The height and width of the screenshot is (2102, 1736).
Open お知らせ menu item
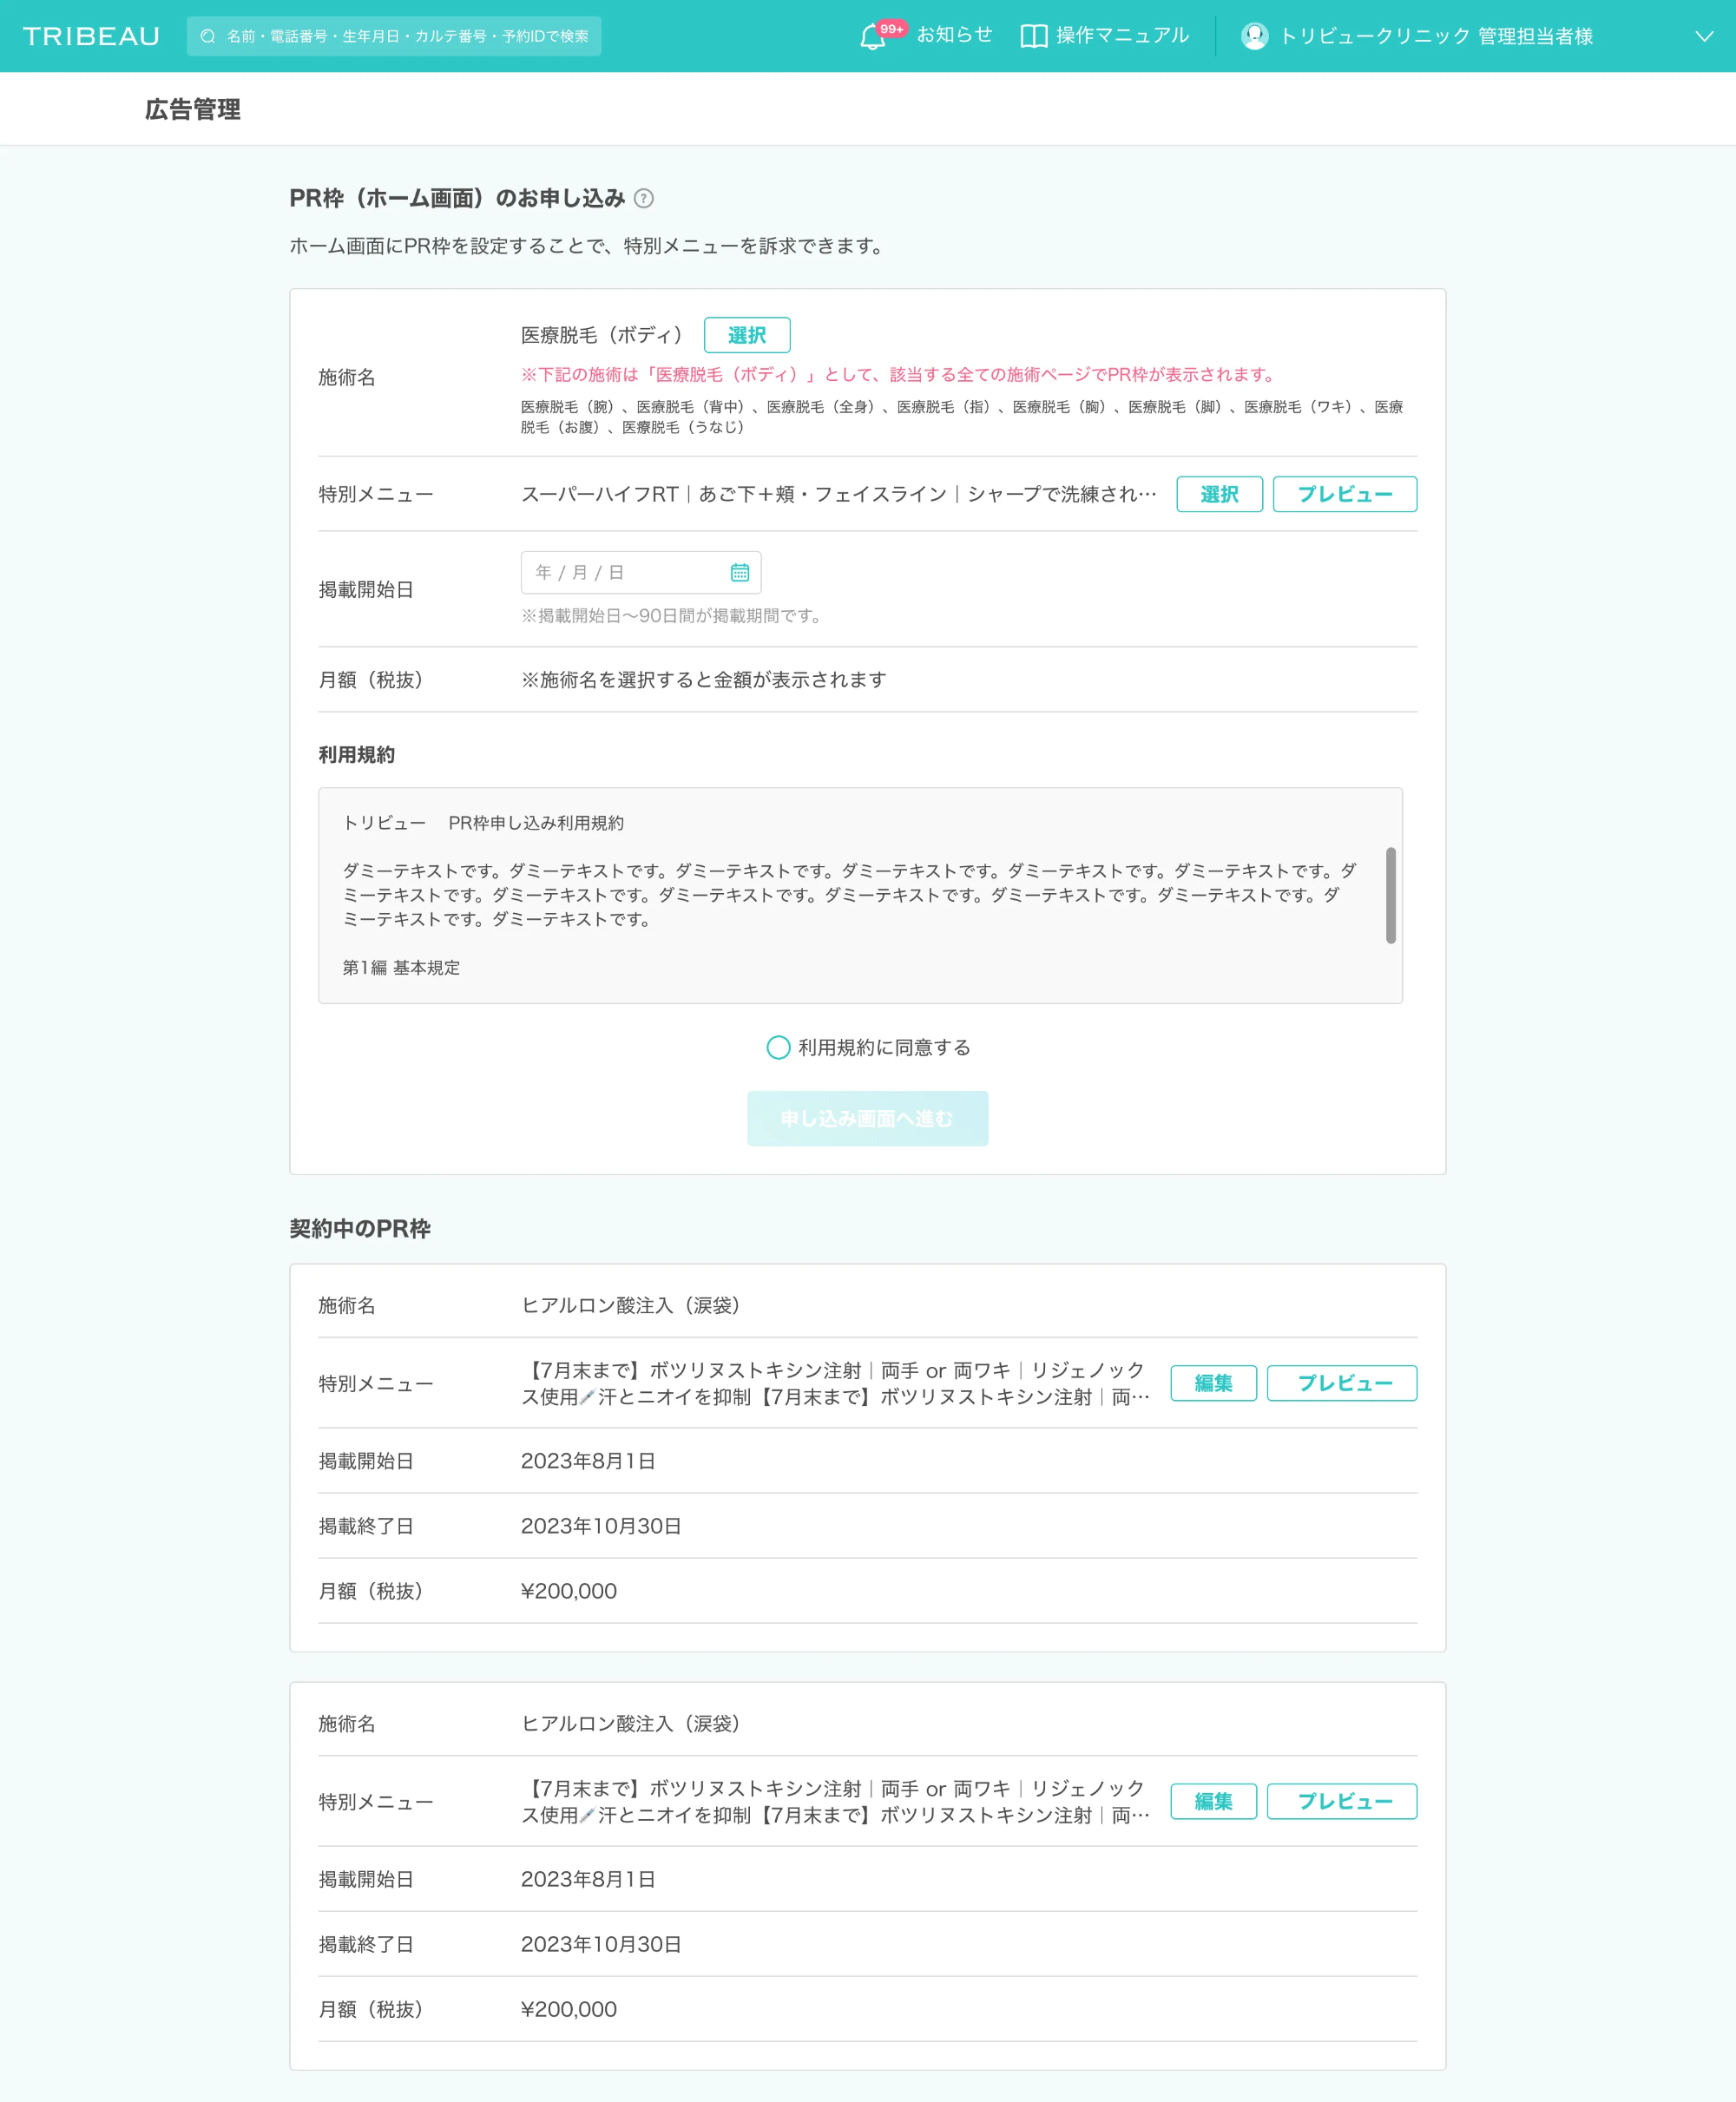[x=953, y=35]
